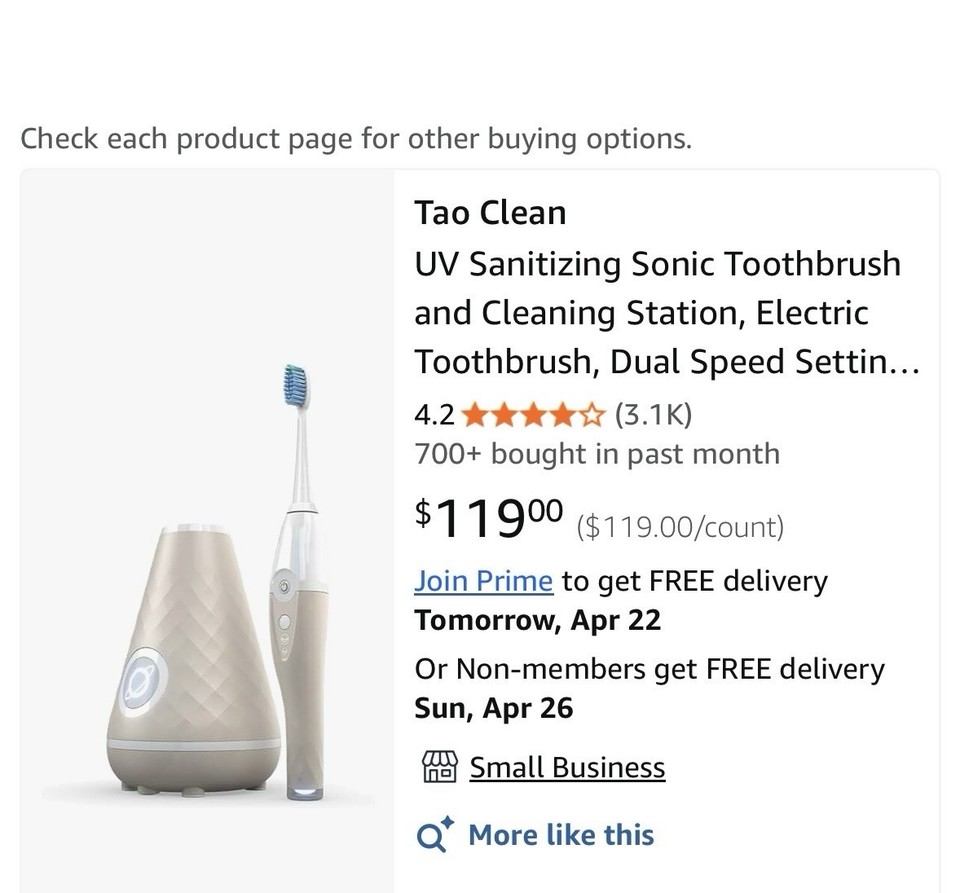Click the Sun, Apr 26 delivery date
Image resolution: width=960 pixels, height=893 pixels.
point(494,708)
